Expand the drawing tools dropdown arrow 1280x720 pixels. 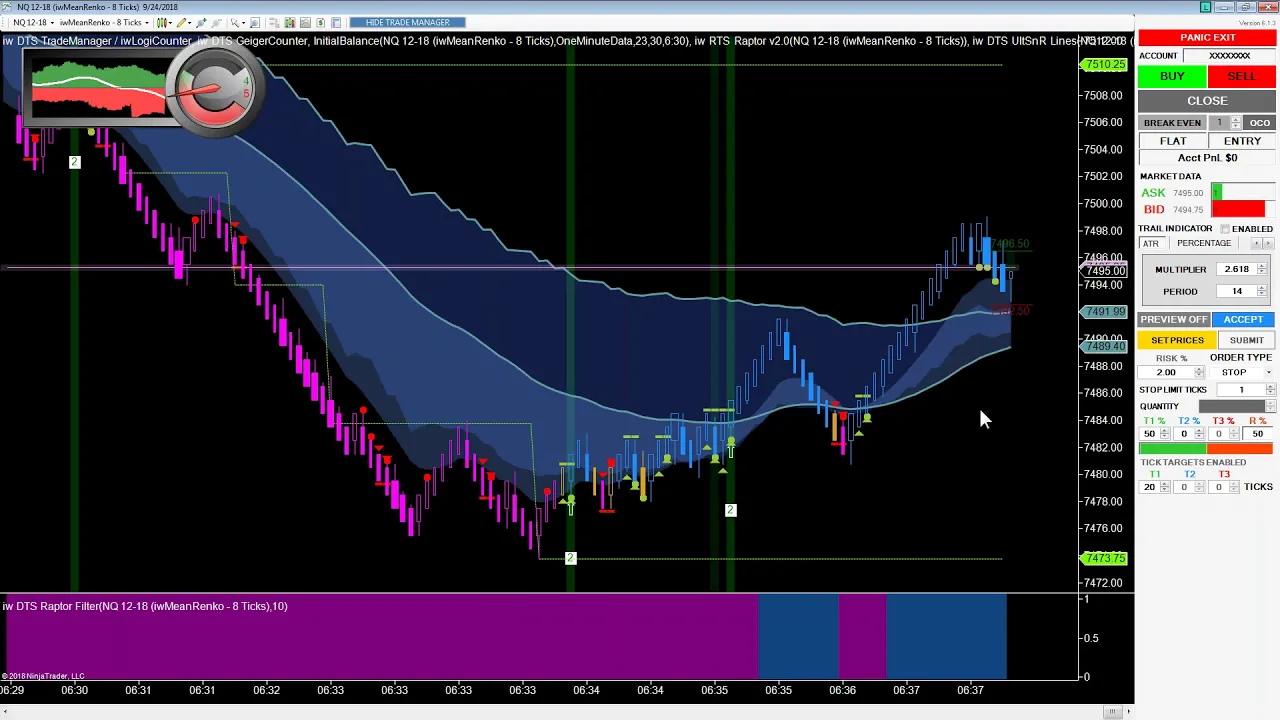(190, 22)
